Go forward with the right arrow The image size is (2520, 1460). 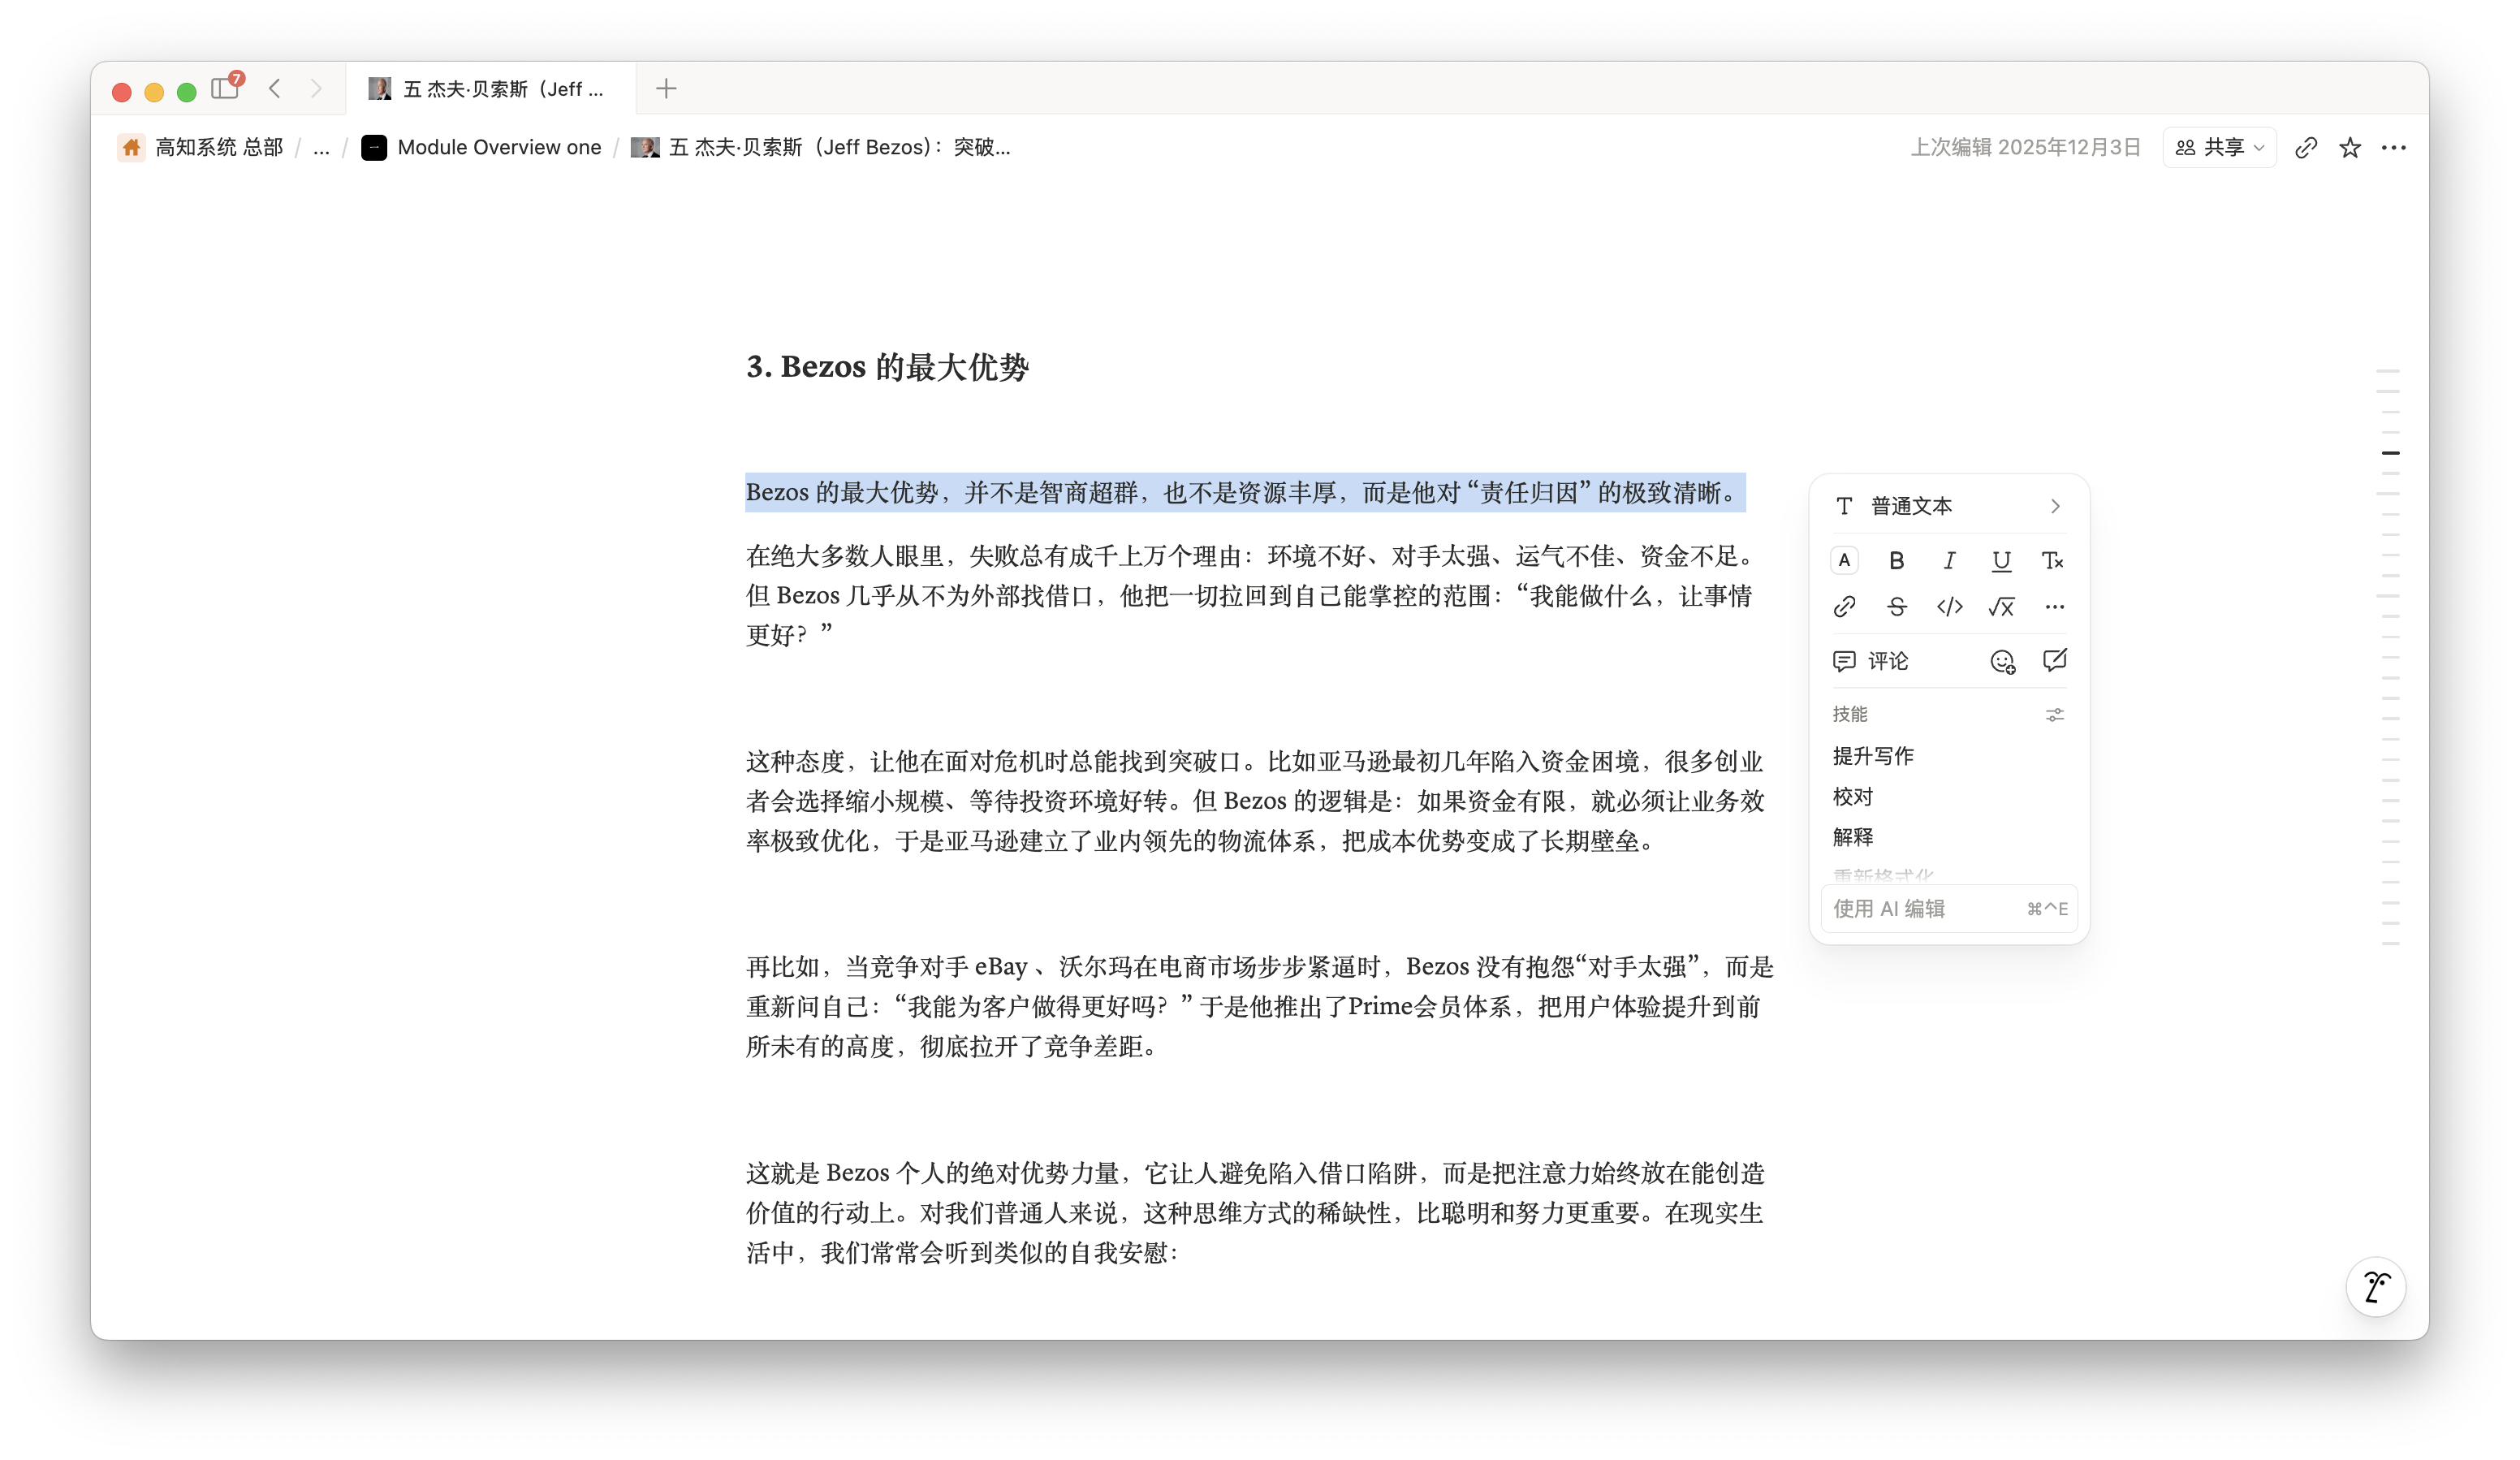316,89
